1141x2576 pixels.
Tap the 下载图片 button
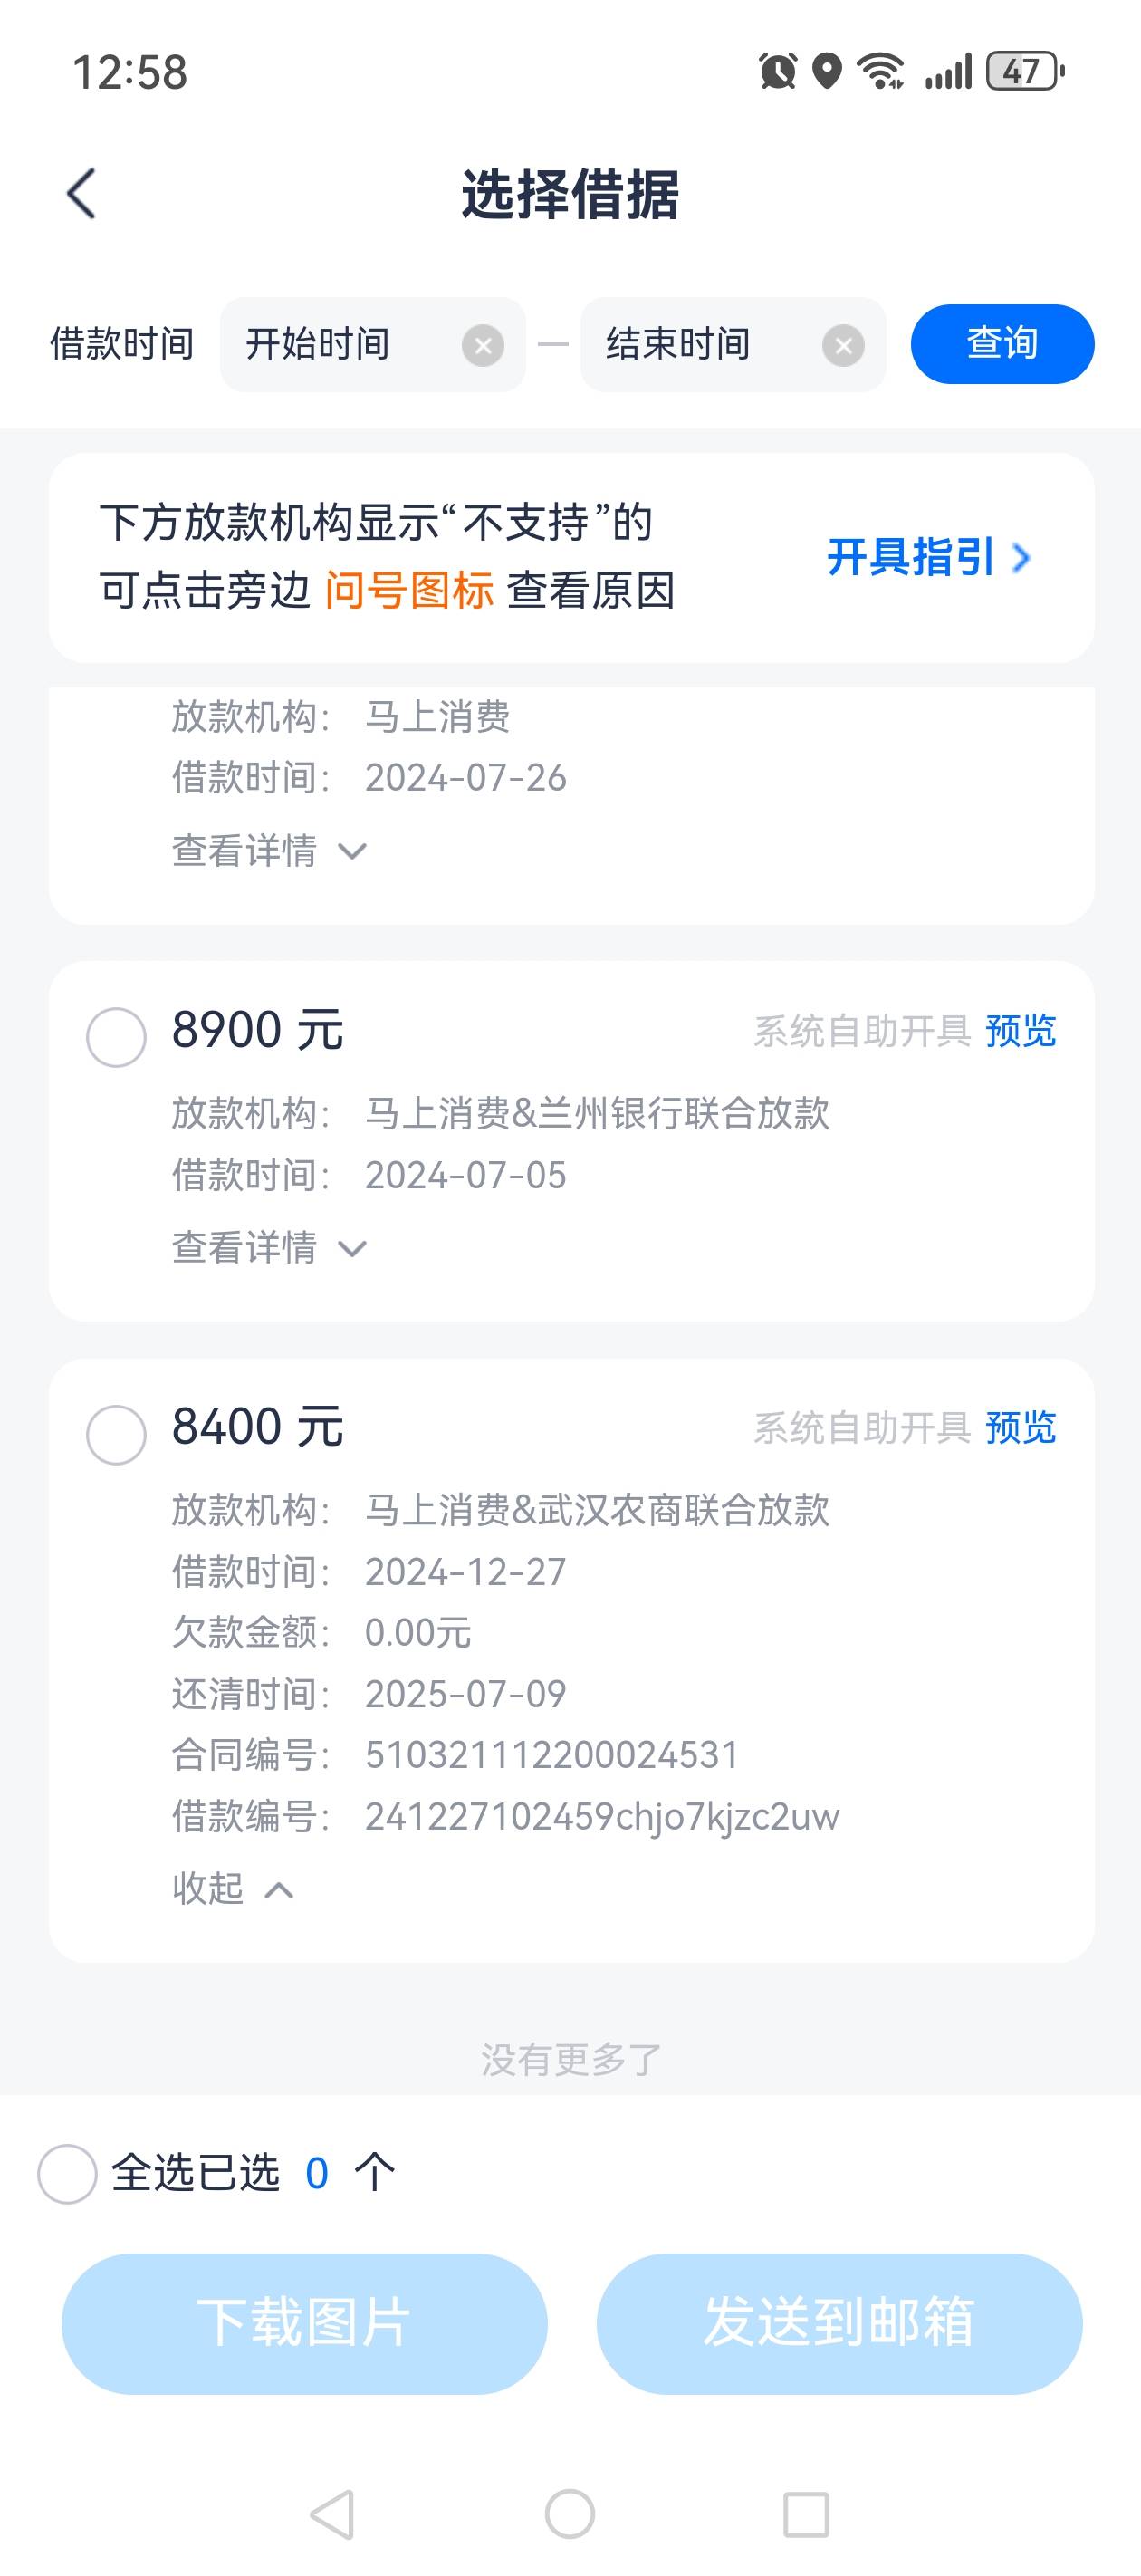304,2323
